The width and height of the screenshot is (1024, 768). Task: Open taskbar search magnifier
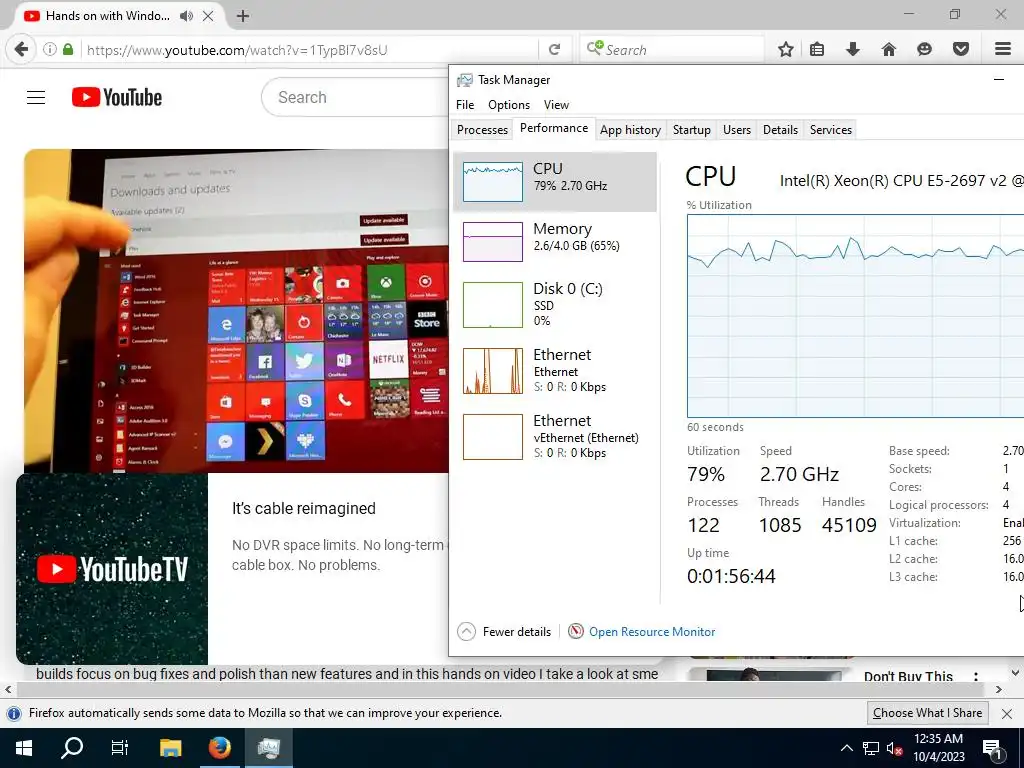tap(72, 748)
